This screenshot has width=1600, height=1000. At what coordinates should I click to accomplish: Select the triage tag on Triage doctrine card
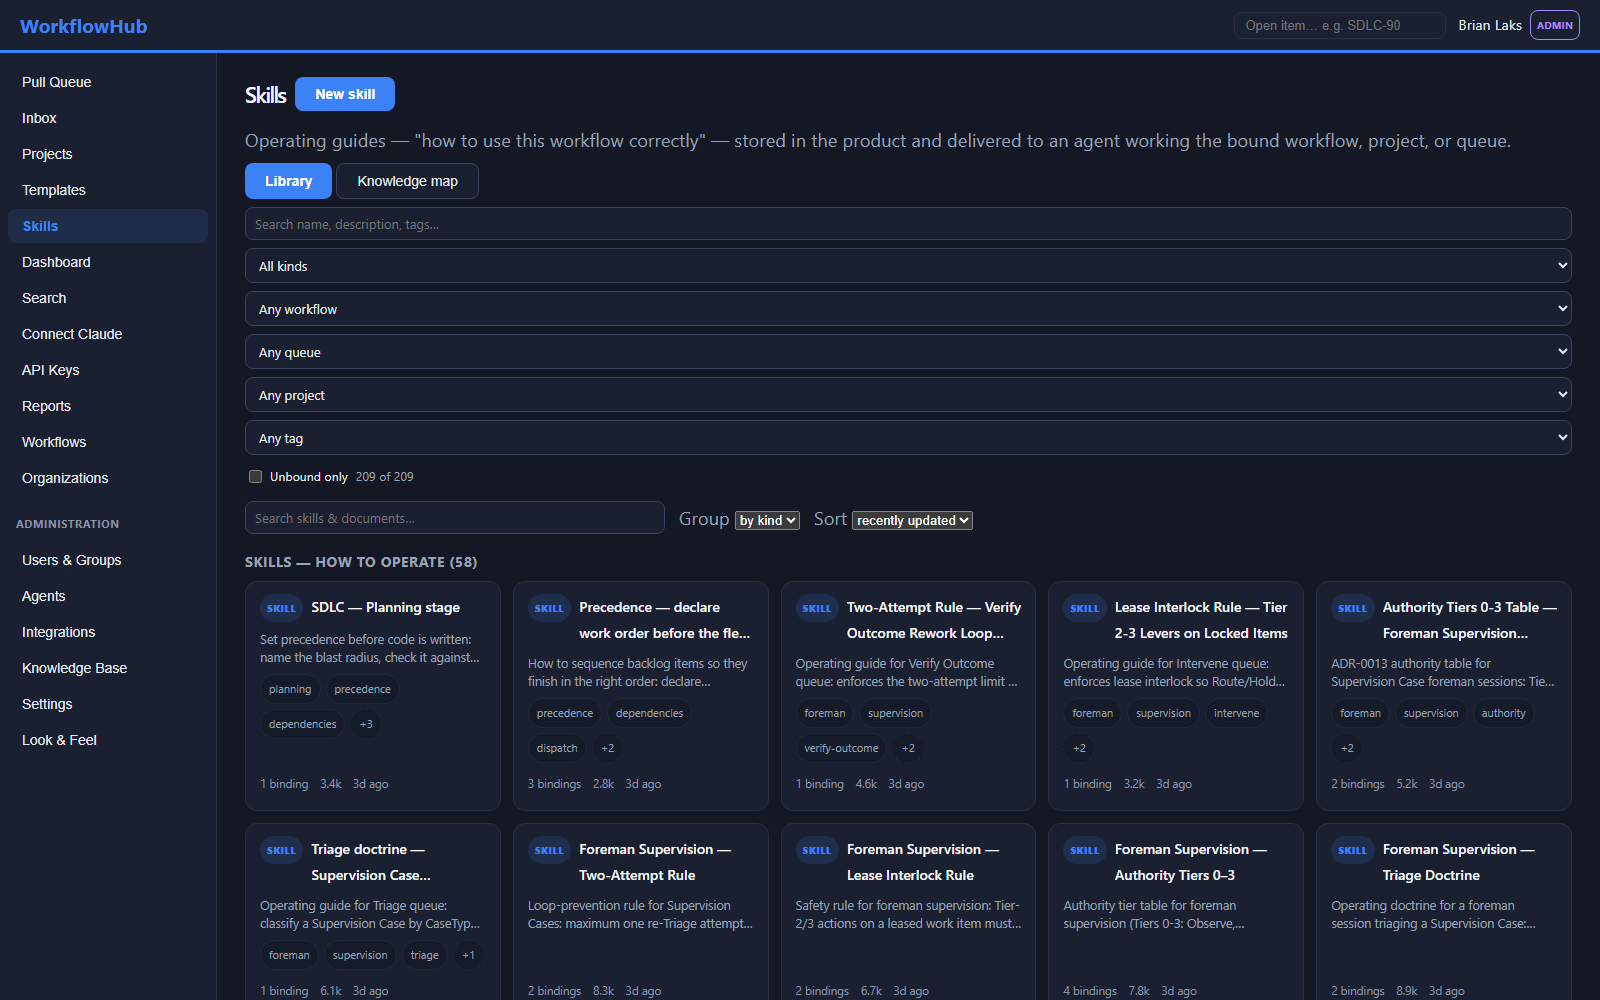click(424, 955)
